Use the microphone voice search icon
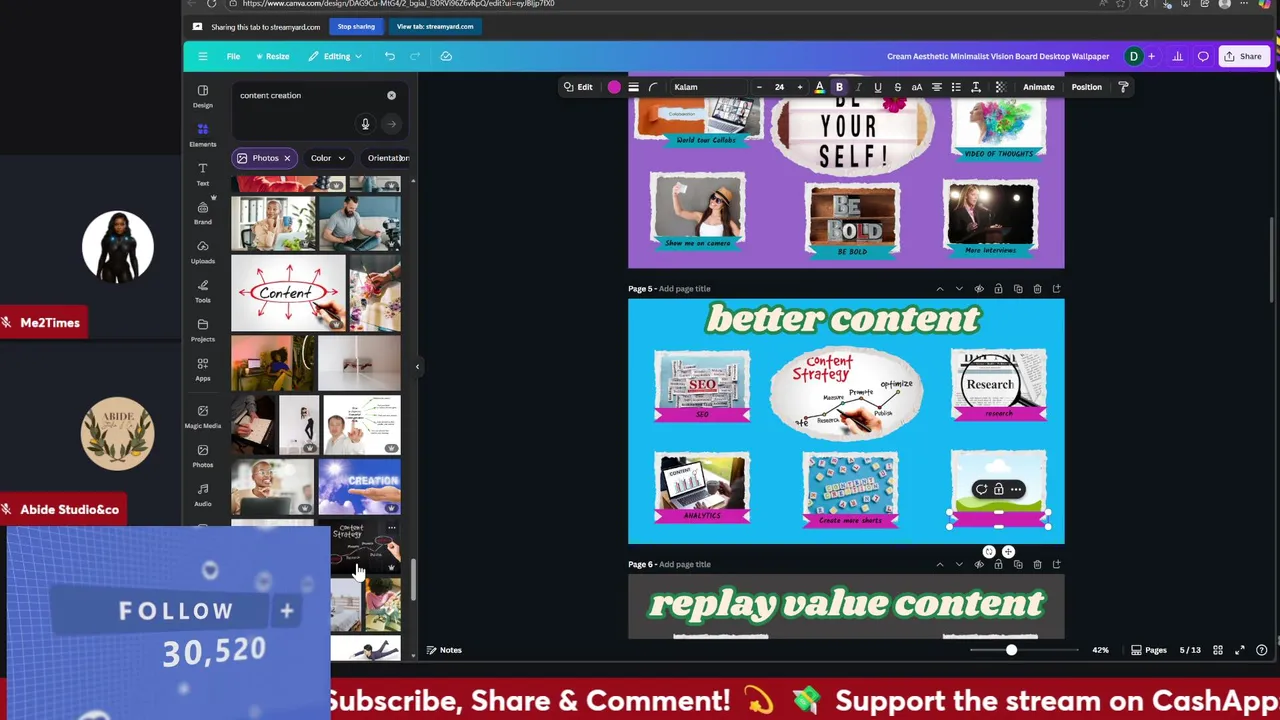The width and height of the screenshot is (1280, 720). [365, 124]
